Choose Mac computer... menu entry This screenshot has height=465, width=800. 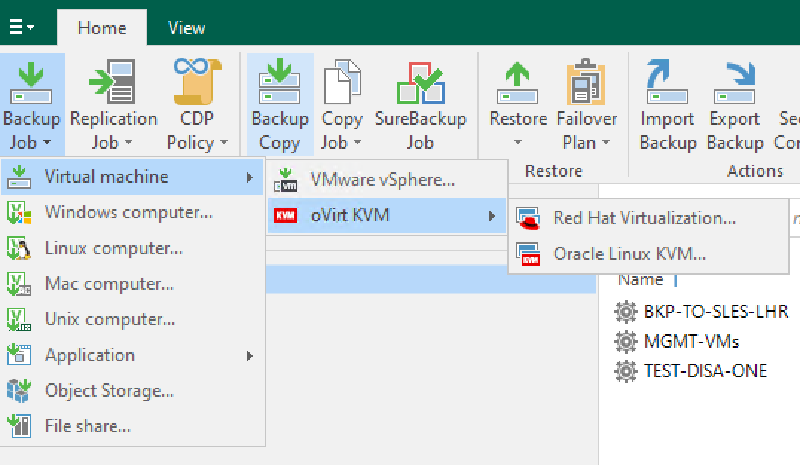point(132,284)
